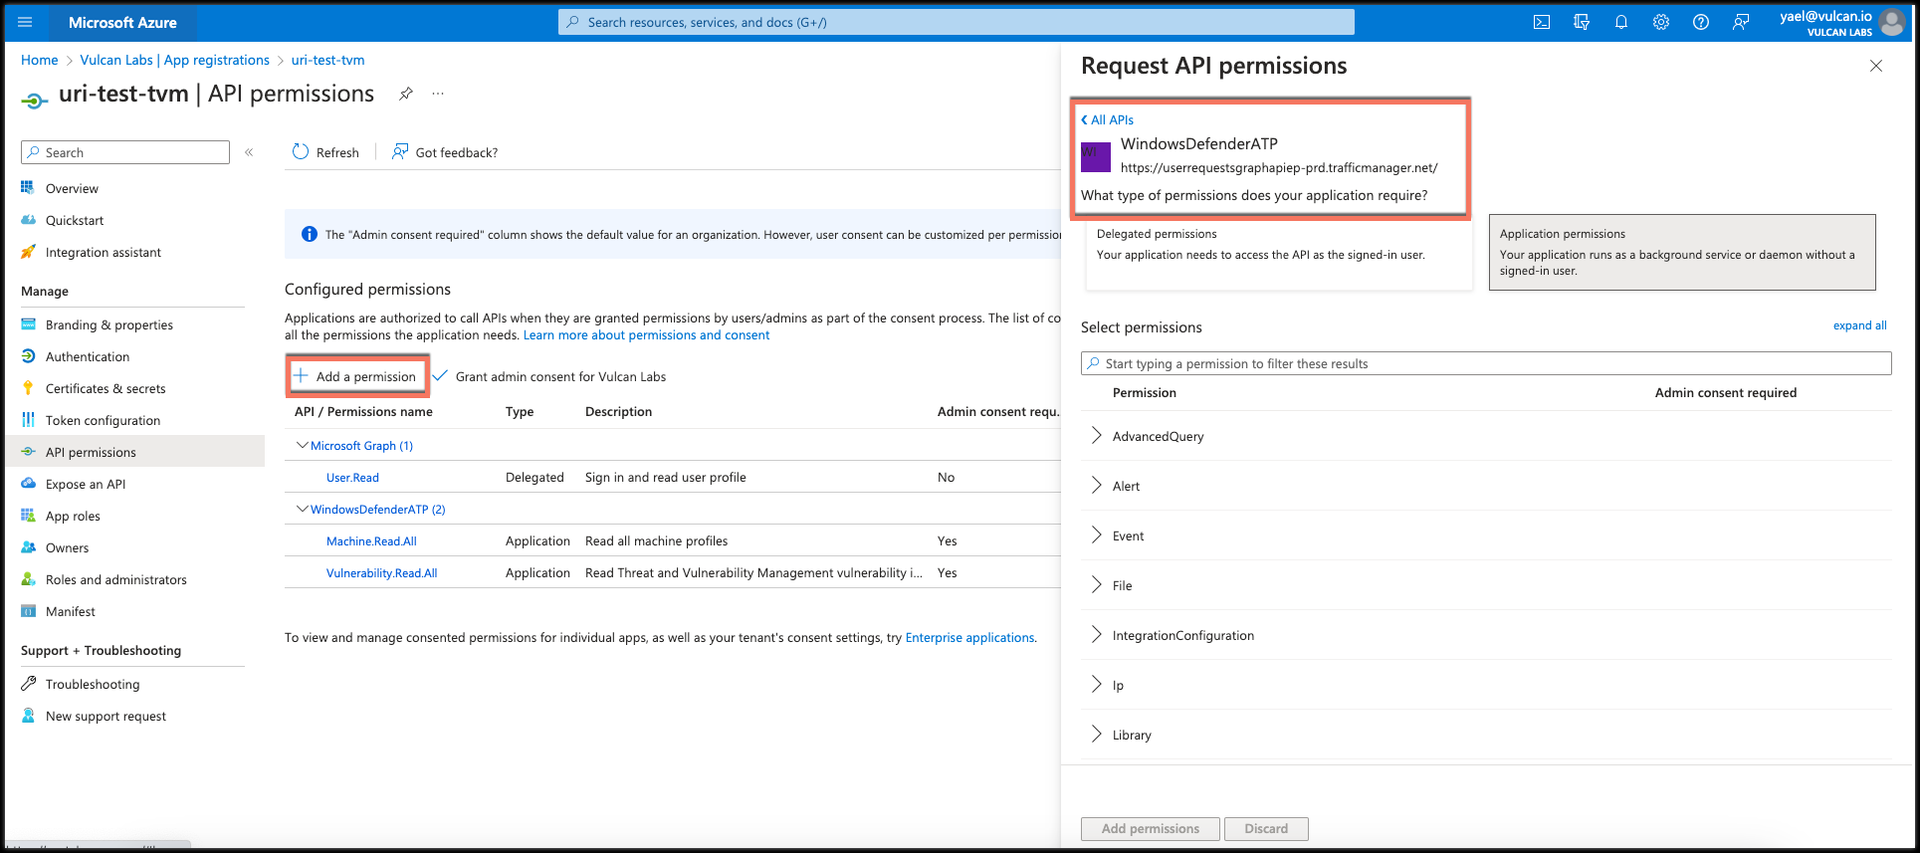The width and height of the screenshot is (1920, 853).
Task: Open the settings gear in header
Action: point(1661,22)
